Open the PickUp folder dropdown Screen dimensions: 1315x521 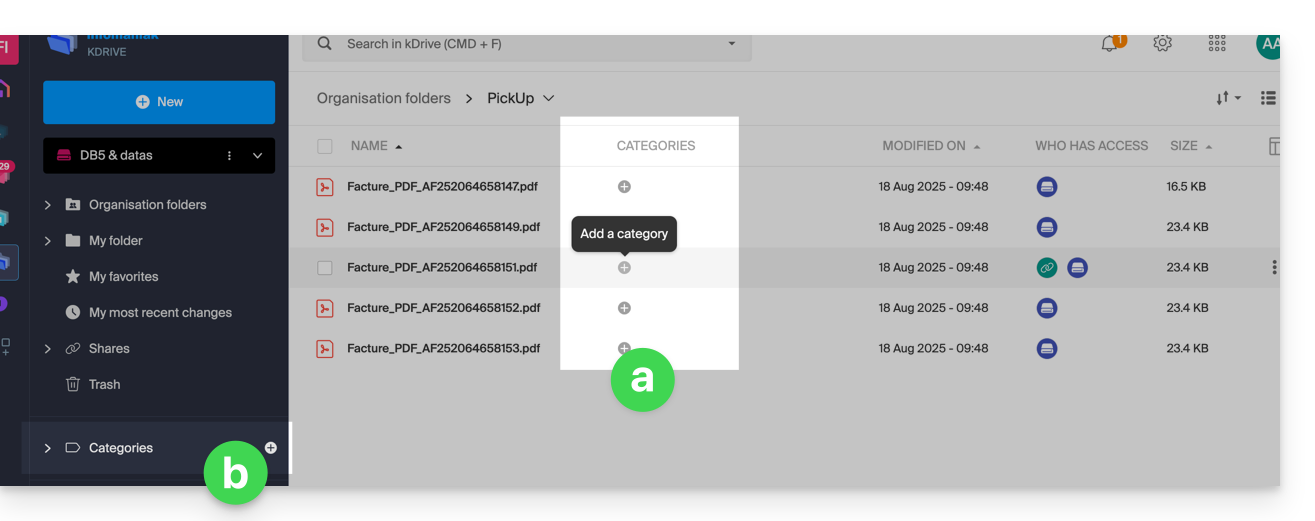548,98
